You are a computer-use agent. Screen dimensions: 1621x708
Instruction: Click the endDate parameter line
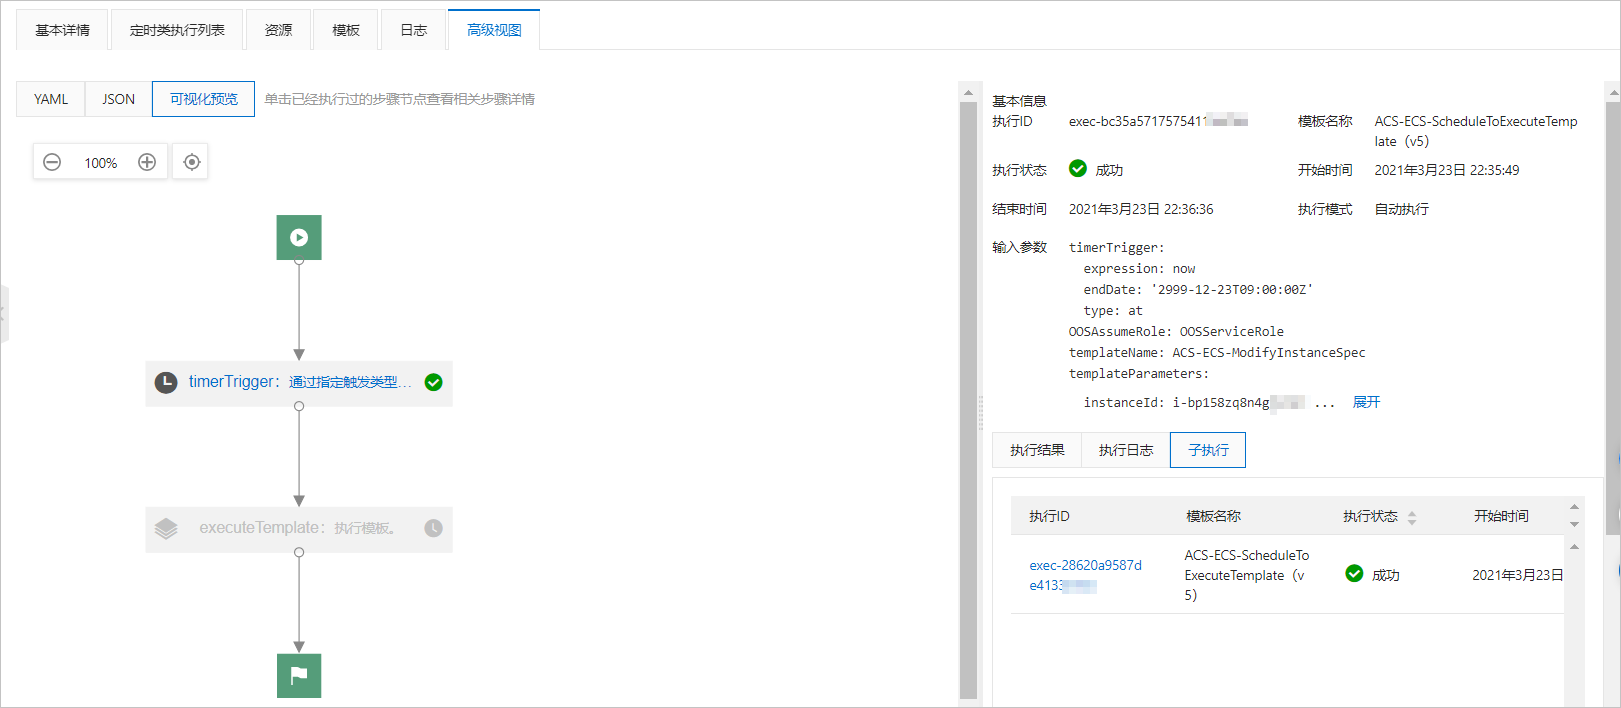pos(1198,289)
